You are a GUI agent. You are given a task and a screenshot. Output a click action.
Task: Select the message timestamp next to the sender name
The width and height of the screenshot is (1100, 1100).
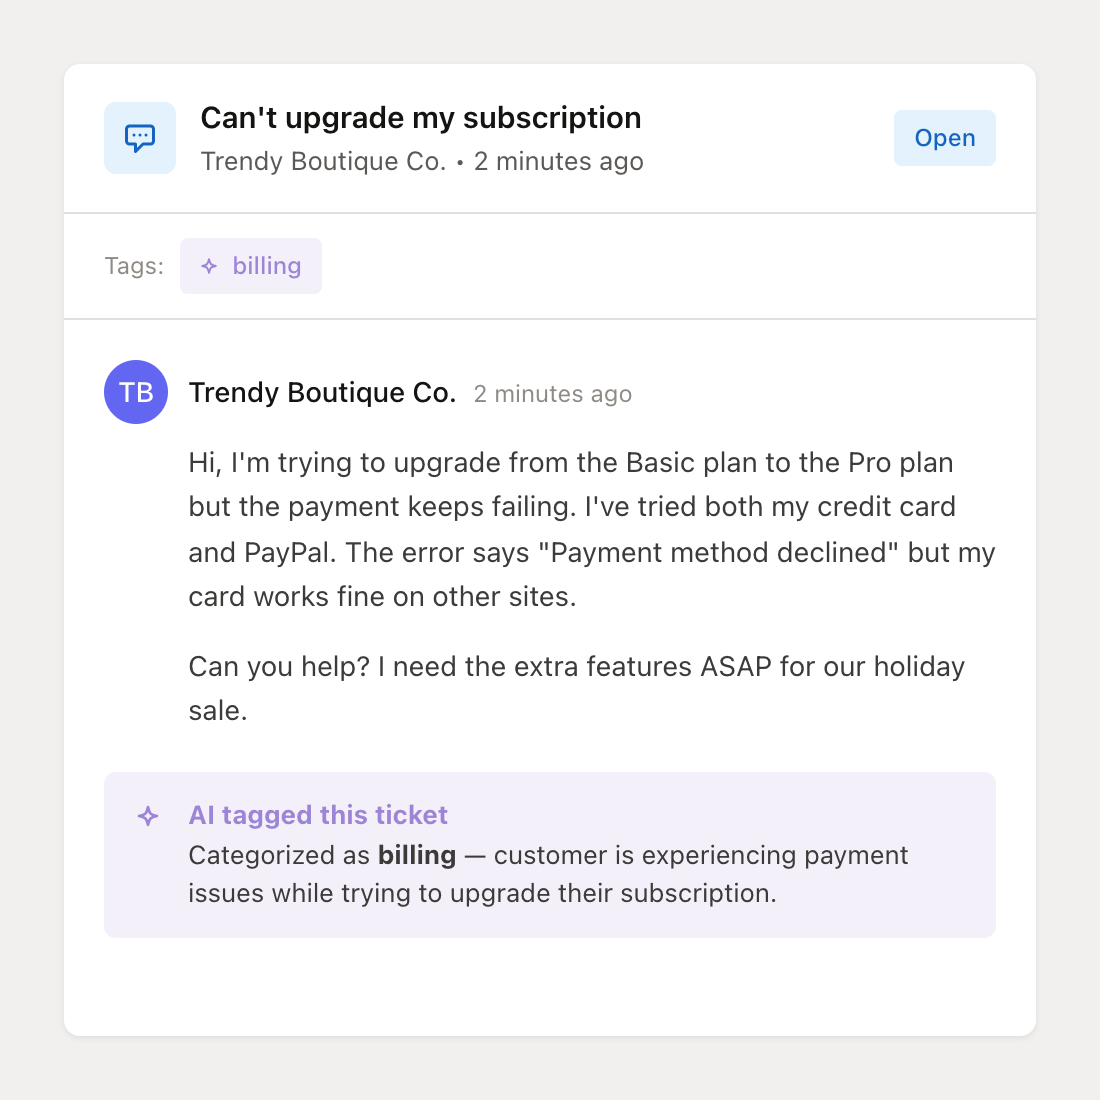(552, 394)
